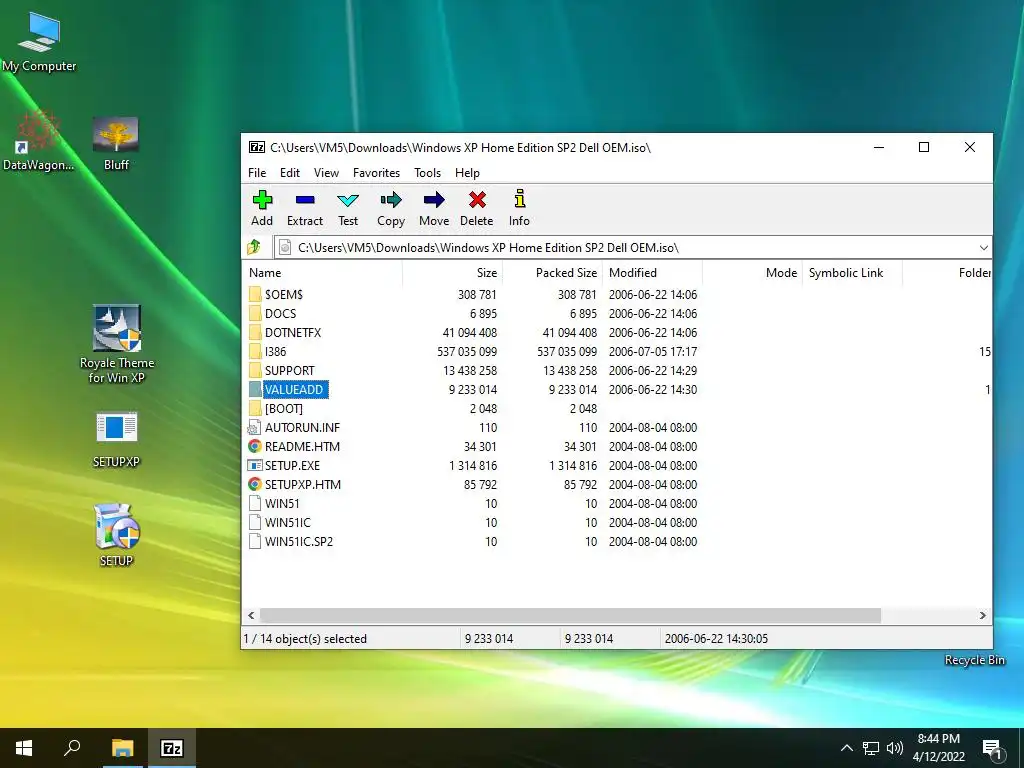Select the WIN51IC file name

[x=287, y=522]
